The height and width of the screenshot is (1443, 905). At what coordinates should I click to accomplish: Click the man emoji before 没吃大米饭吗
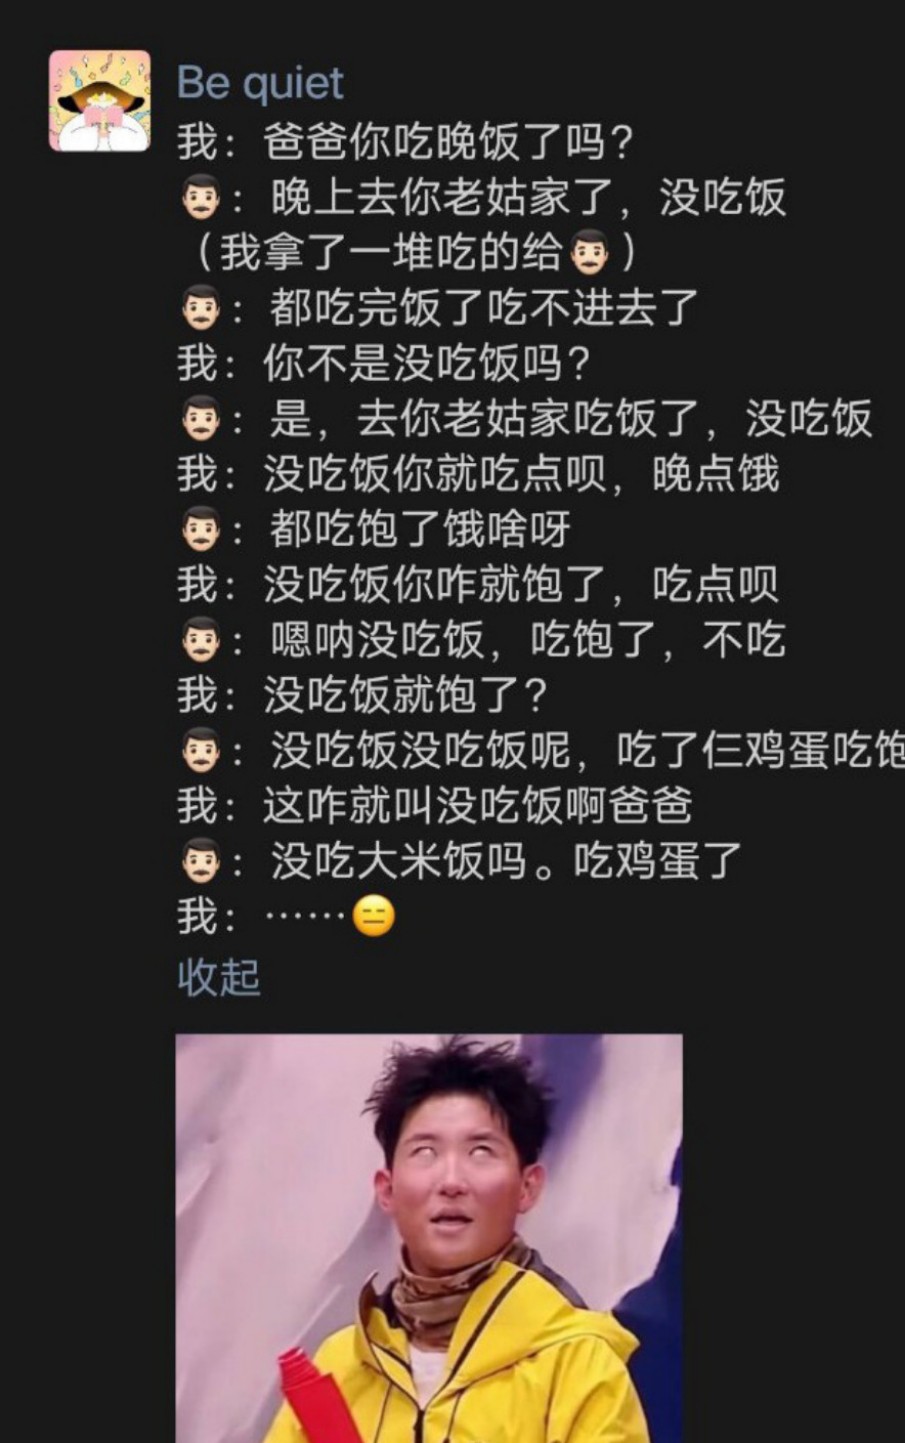(x=201, y=860)
